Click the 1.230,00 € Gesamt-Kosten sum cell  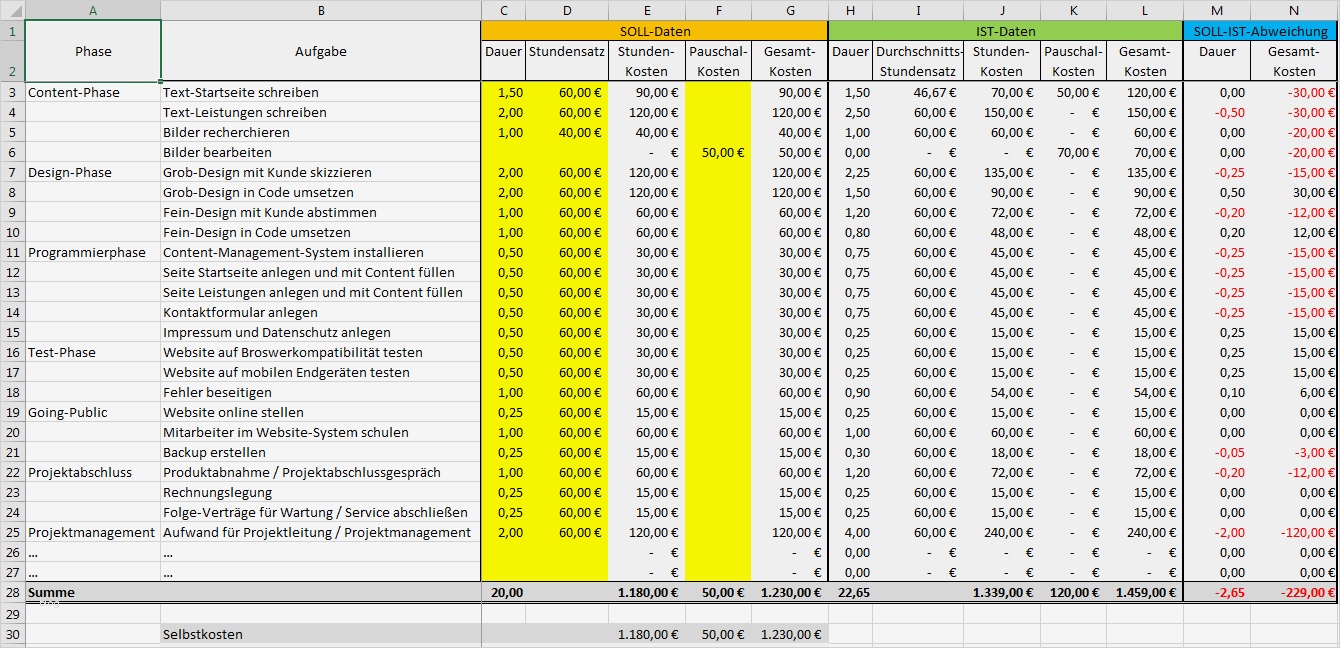(x=791, y=592)
